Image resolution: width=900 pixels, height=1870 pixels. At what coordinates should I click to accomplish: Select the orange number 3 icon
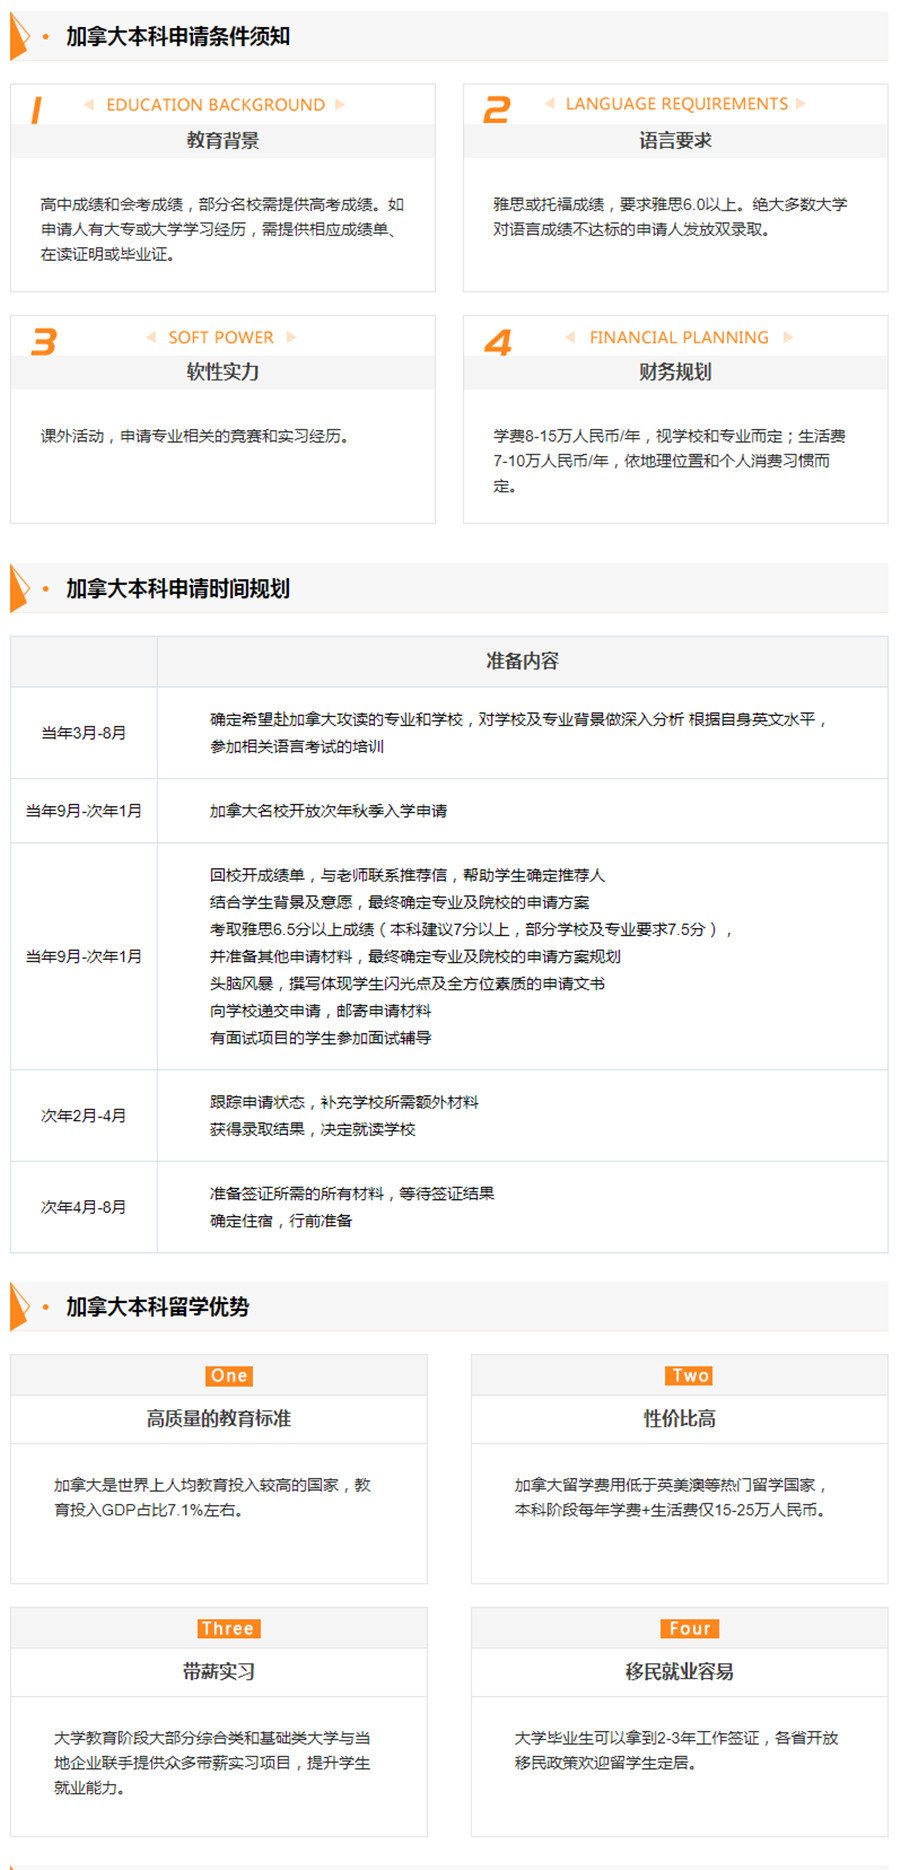(x=44, y=342)
